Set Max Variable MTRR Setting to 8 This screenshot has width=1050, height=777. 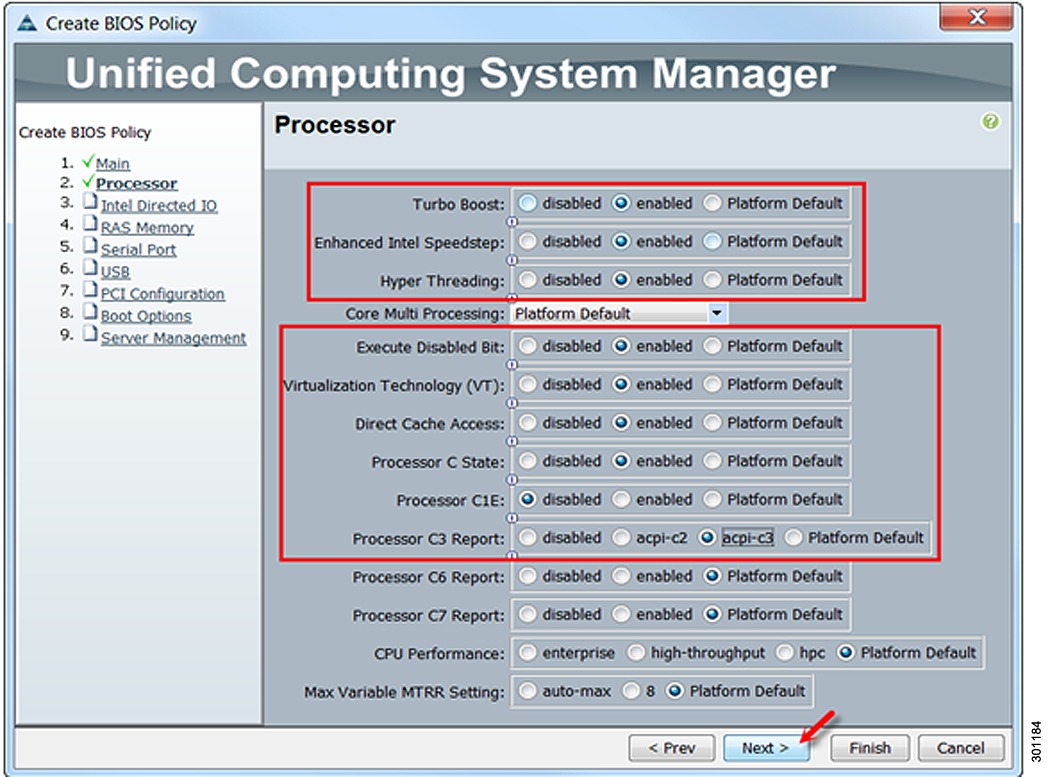pos(631,691)
